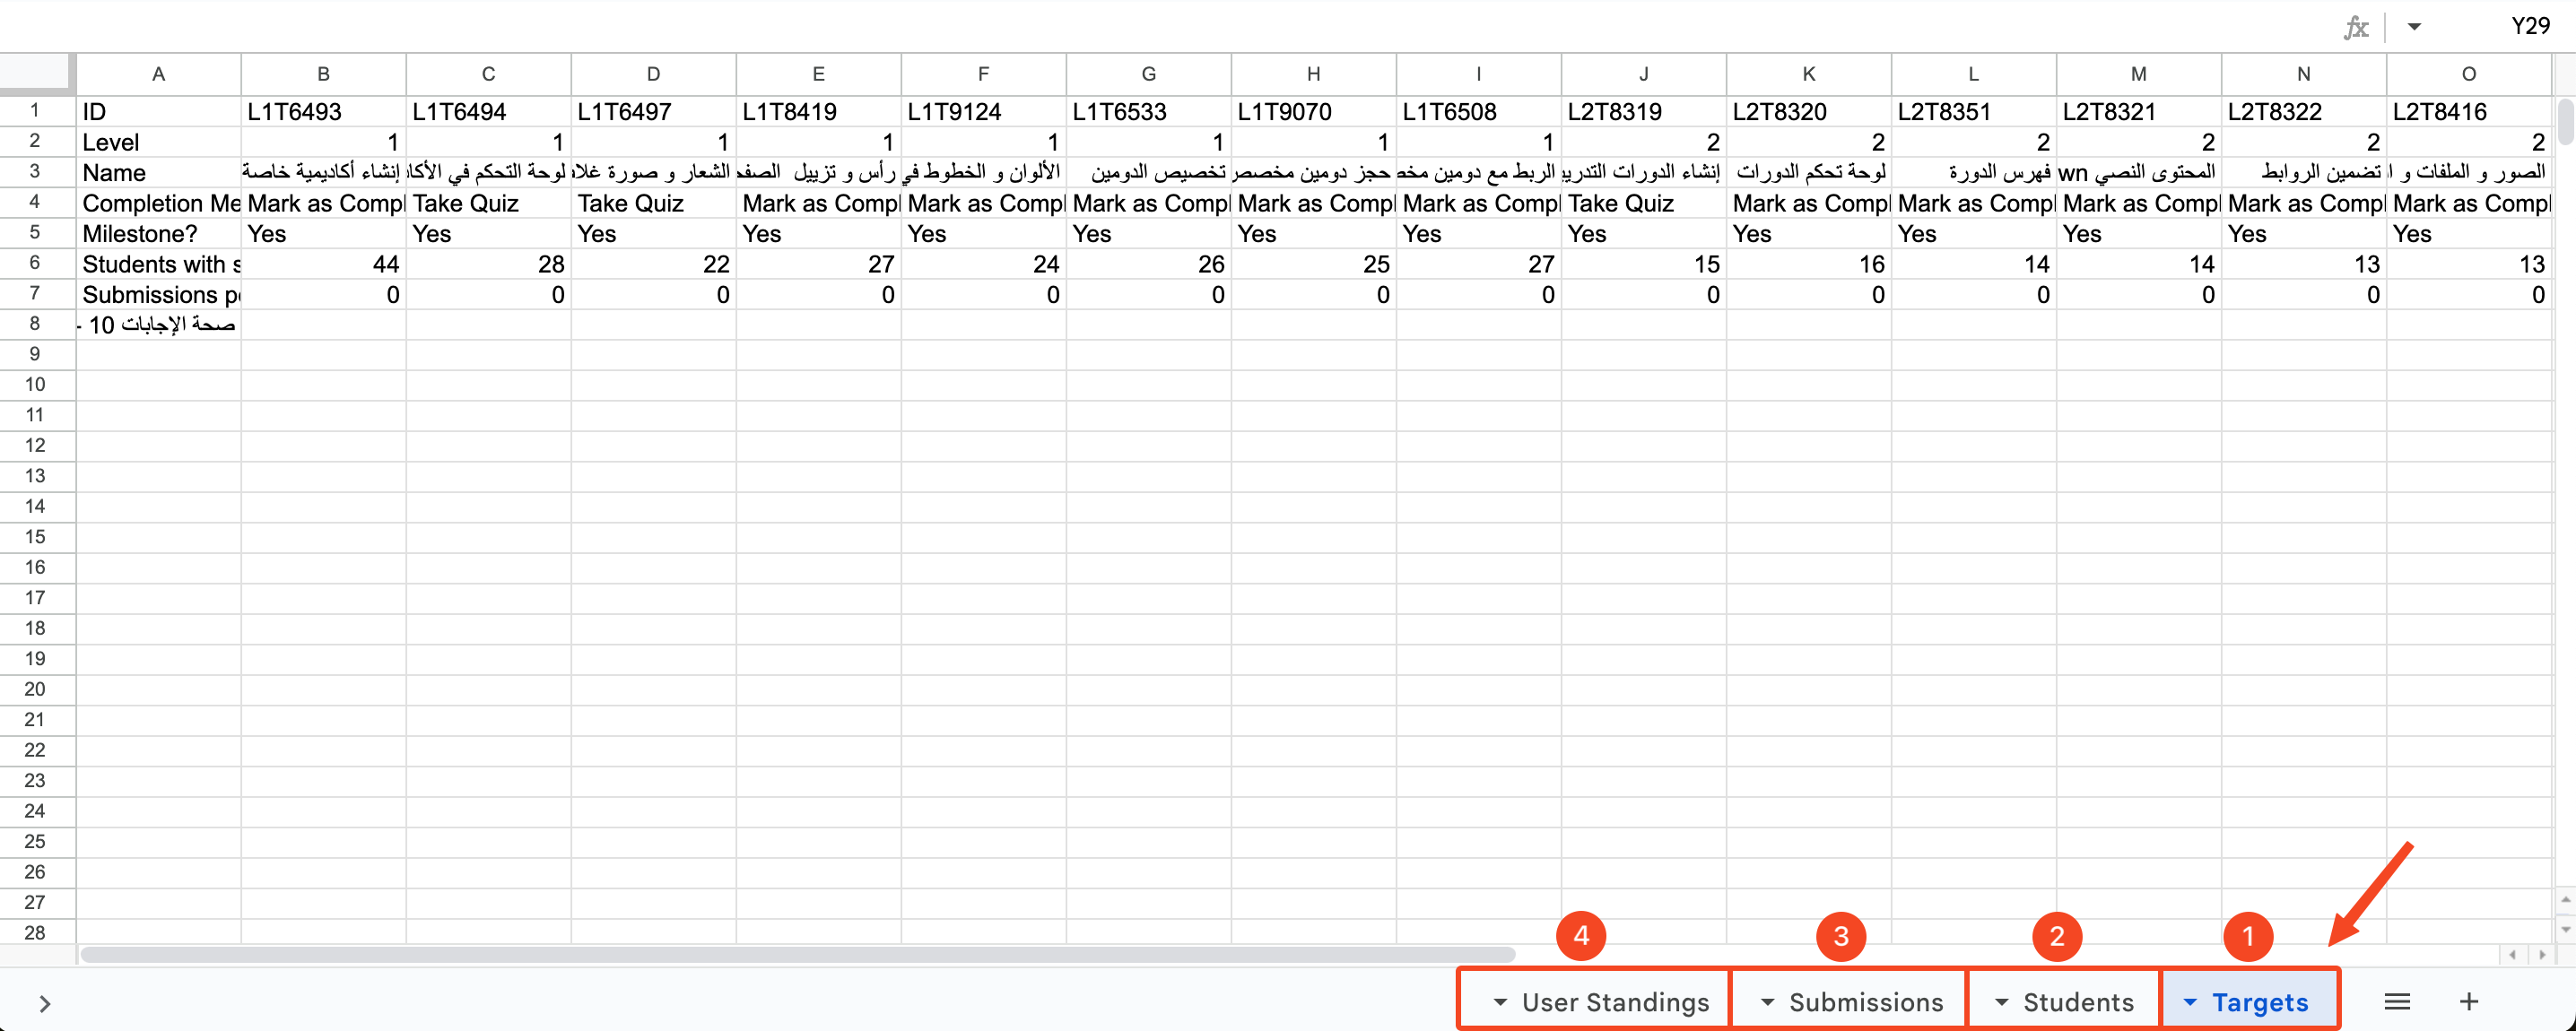Select row 28 header

pos(37,932)
